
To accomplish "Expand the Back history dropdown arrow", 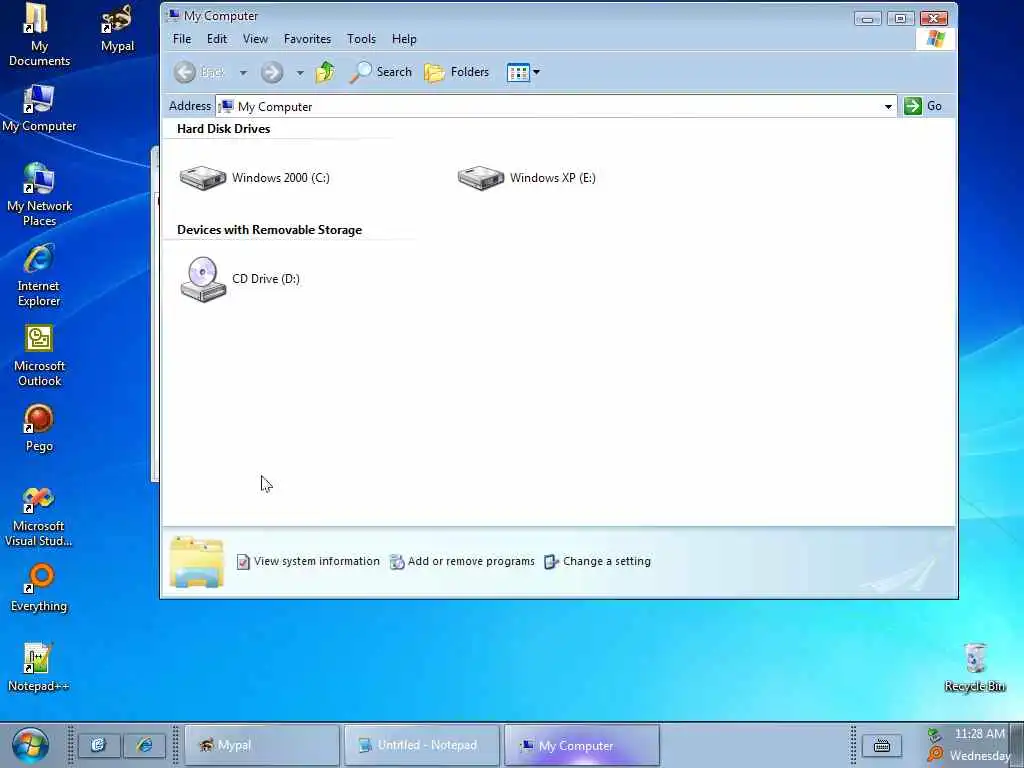I will click(243, 72).
